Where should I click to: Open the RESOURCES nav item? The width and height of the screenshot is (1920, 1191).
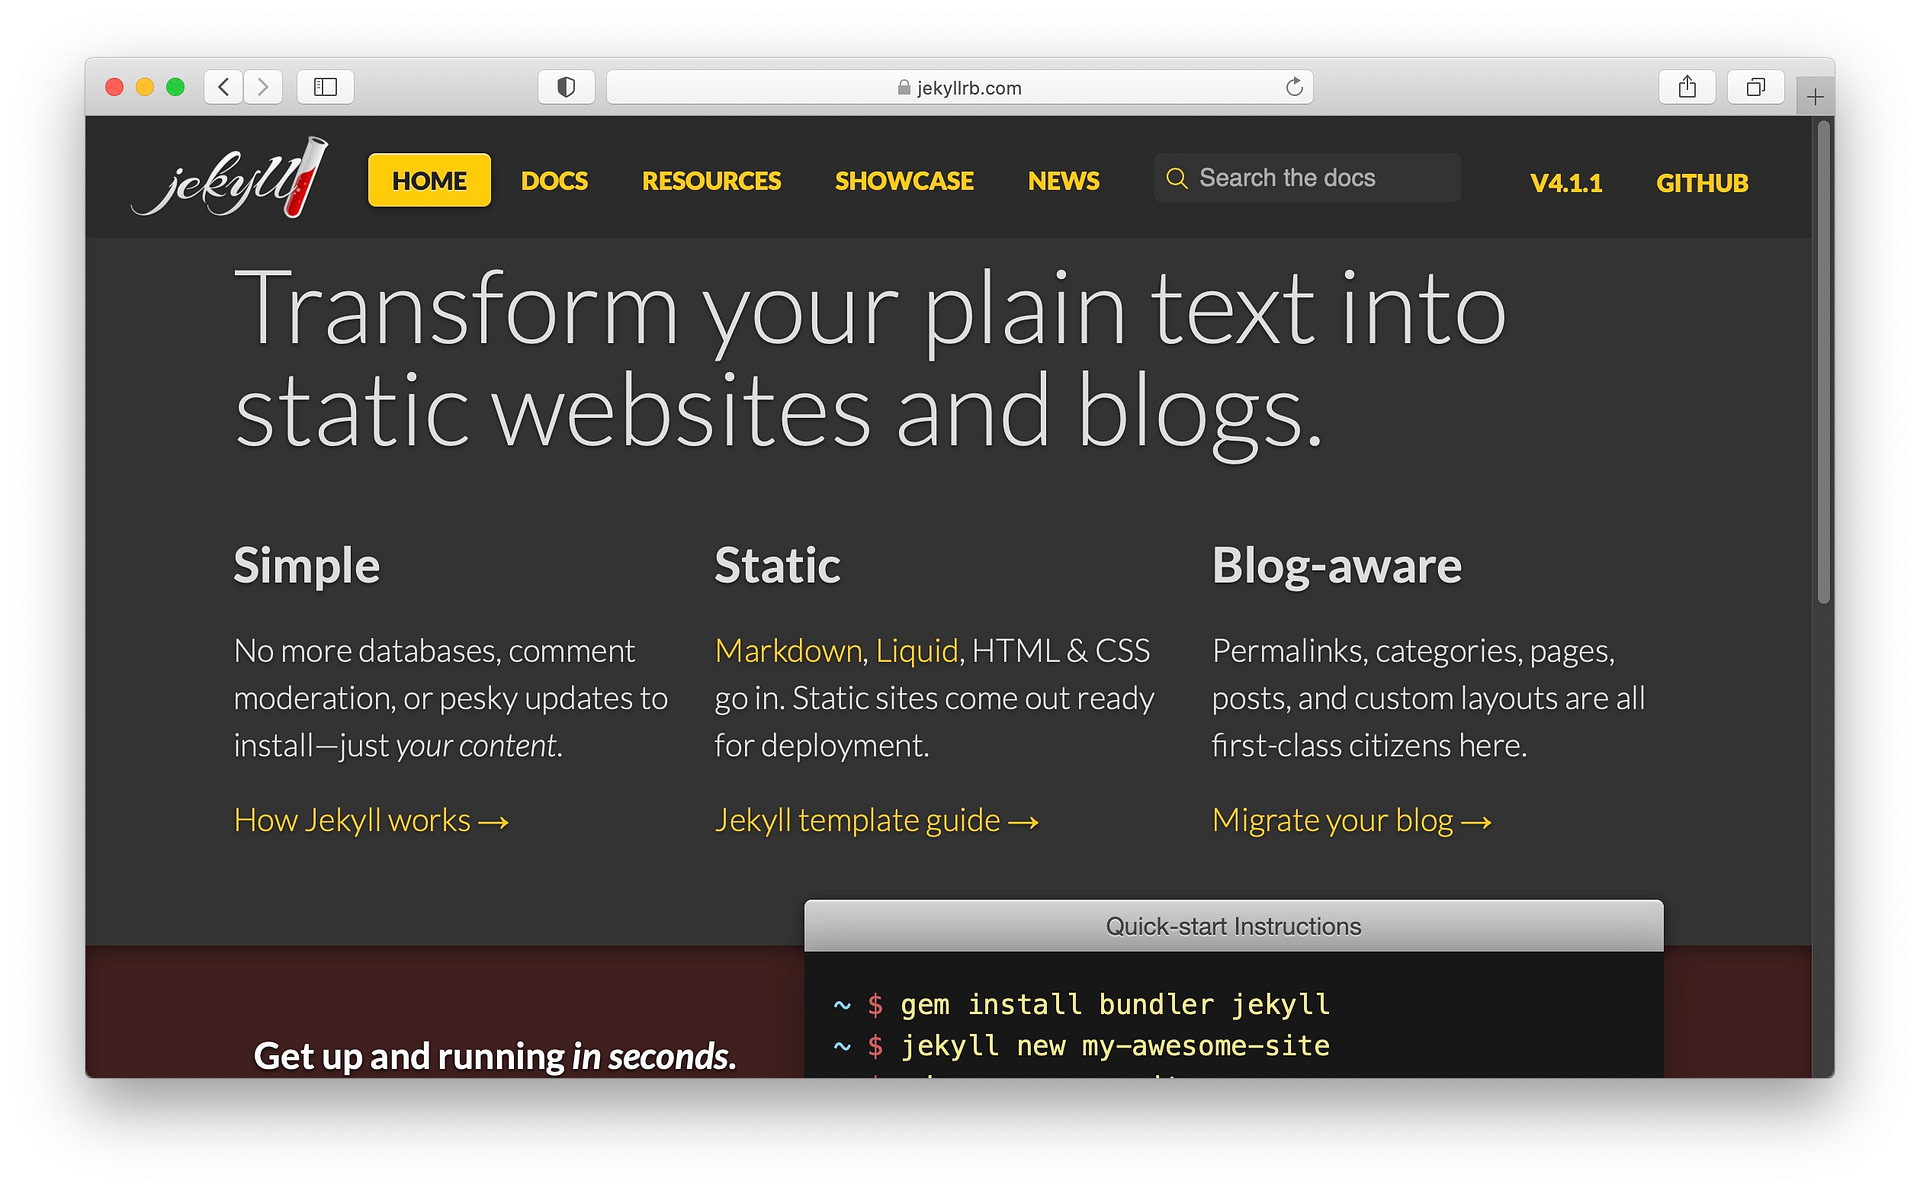click(x=711, y=181)
